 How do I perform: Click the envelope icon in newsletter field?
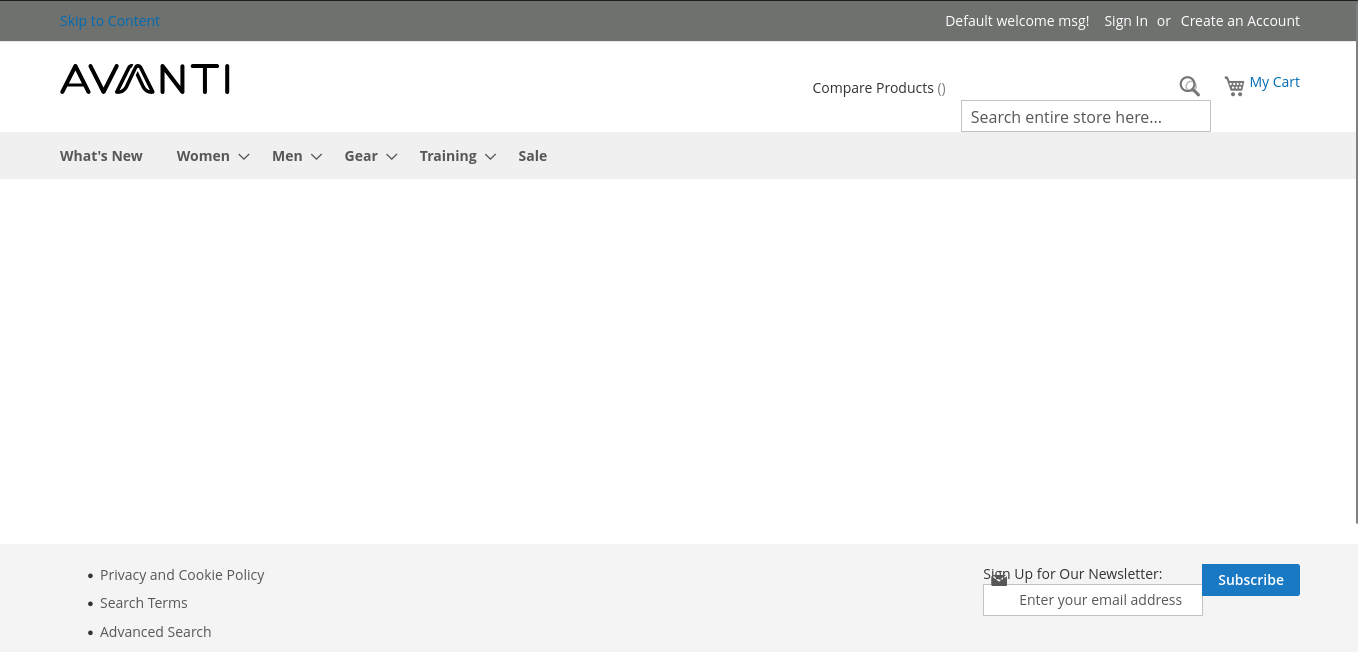tap(999, 580)
